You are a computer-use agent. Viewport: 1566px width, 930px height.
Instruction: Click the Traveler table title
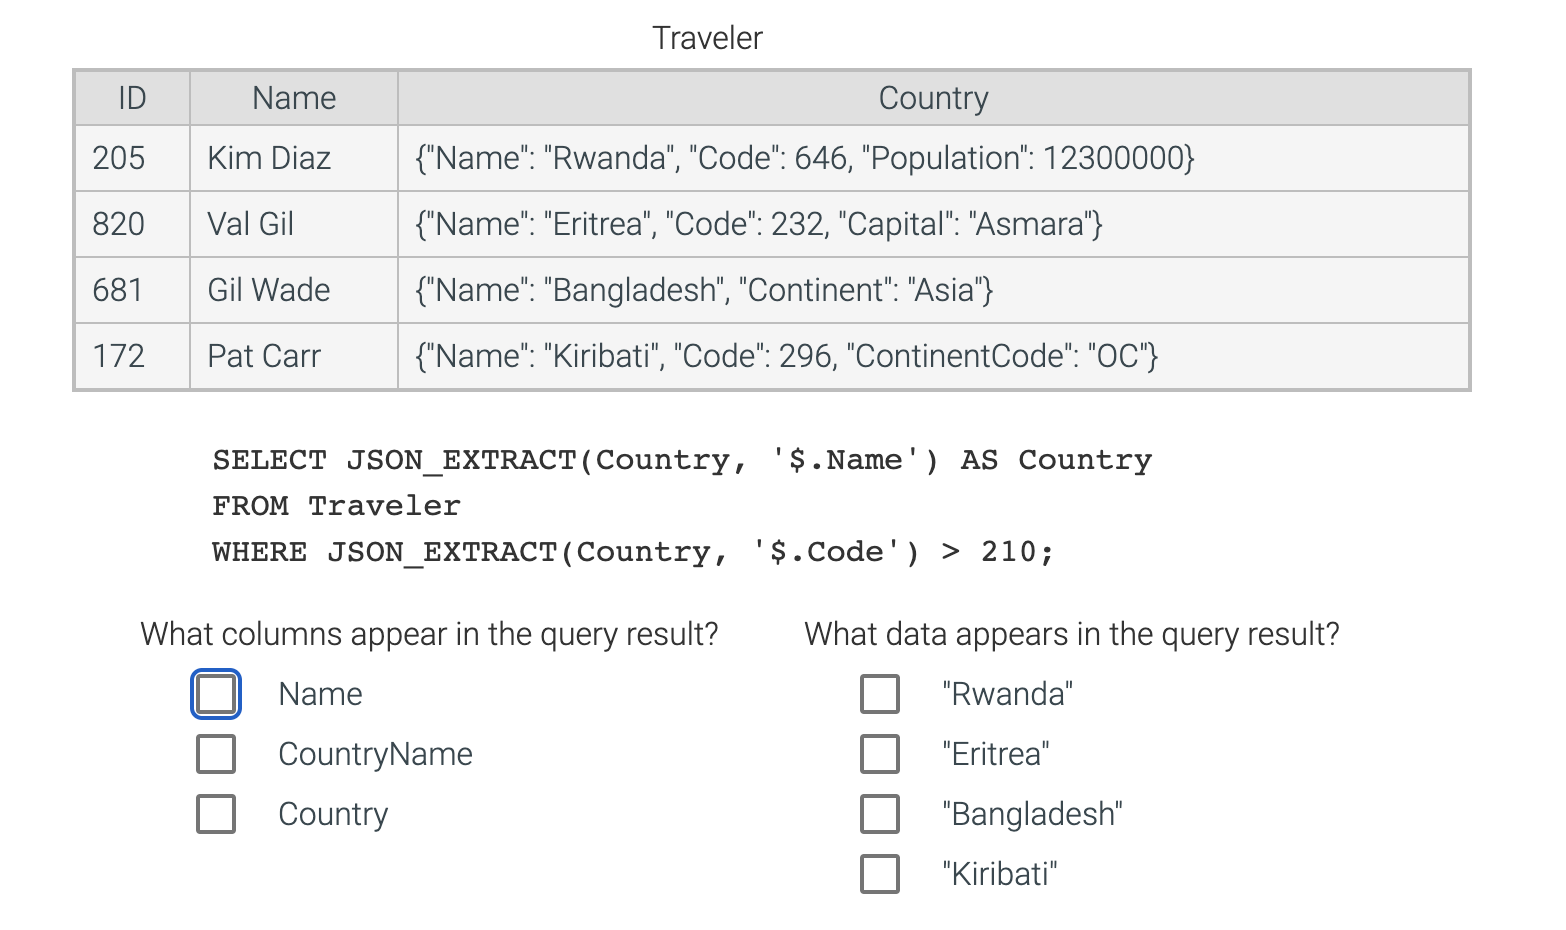[x=707, y=37]
